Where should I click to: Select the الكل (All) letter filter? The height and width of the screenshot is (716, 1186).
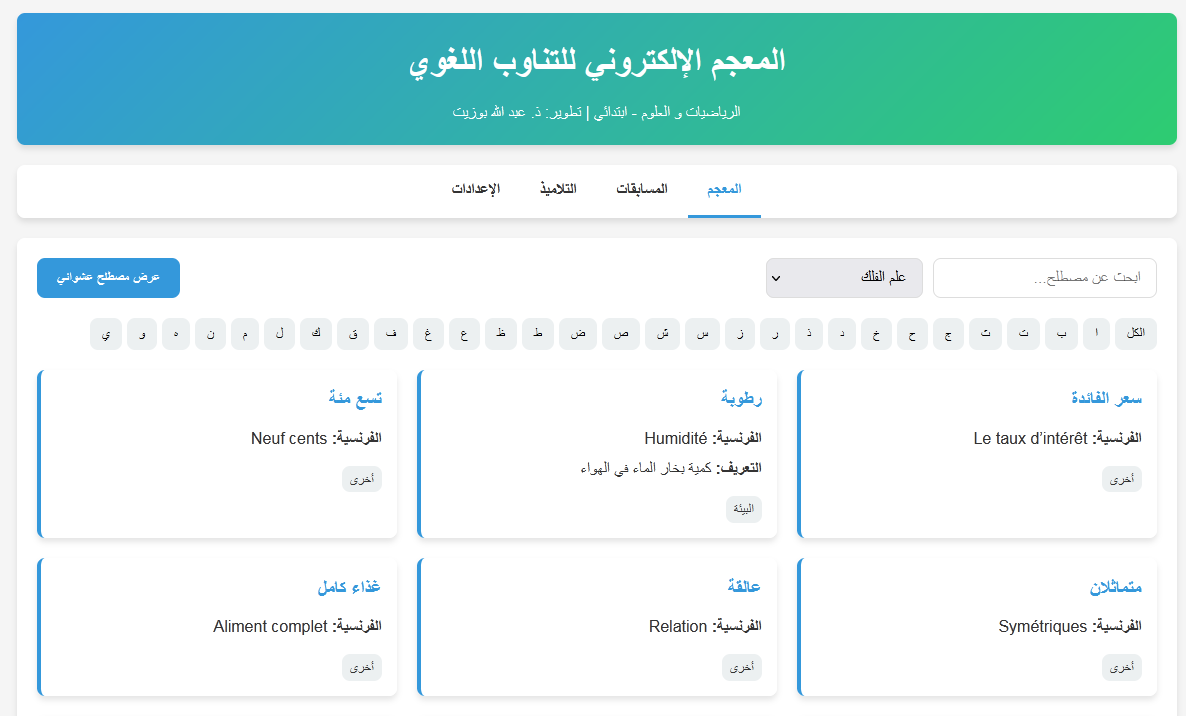pyautogui.click(x=1135, y=333)
